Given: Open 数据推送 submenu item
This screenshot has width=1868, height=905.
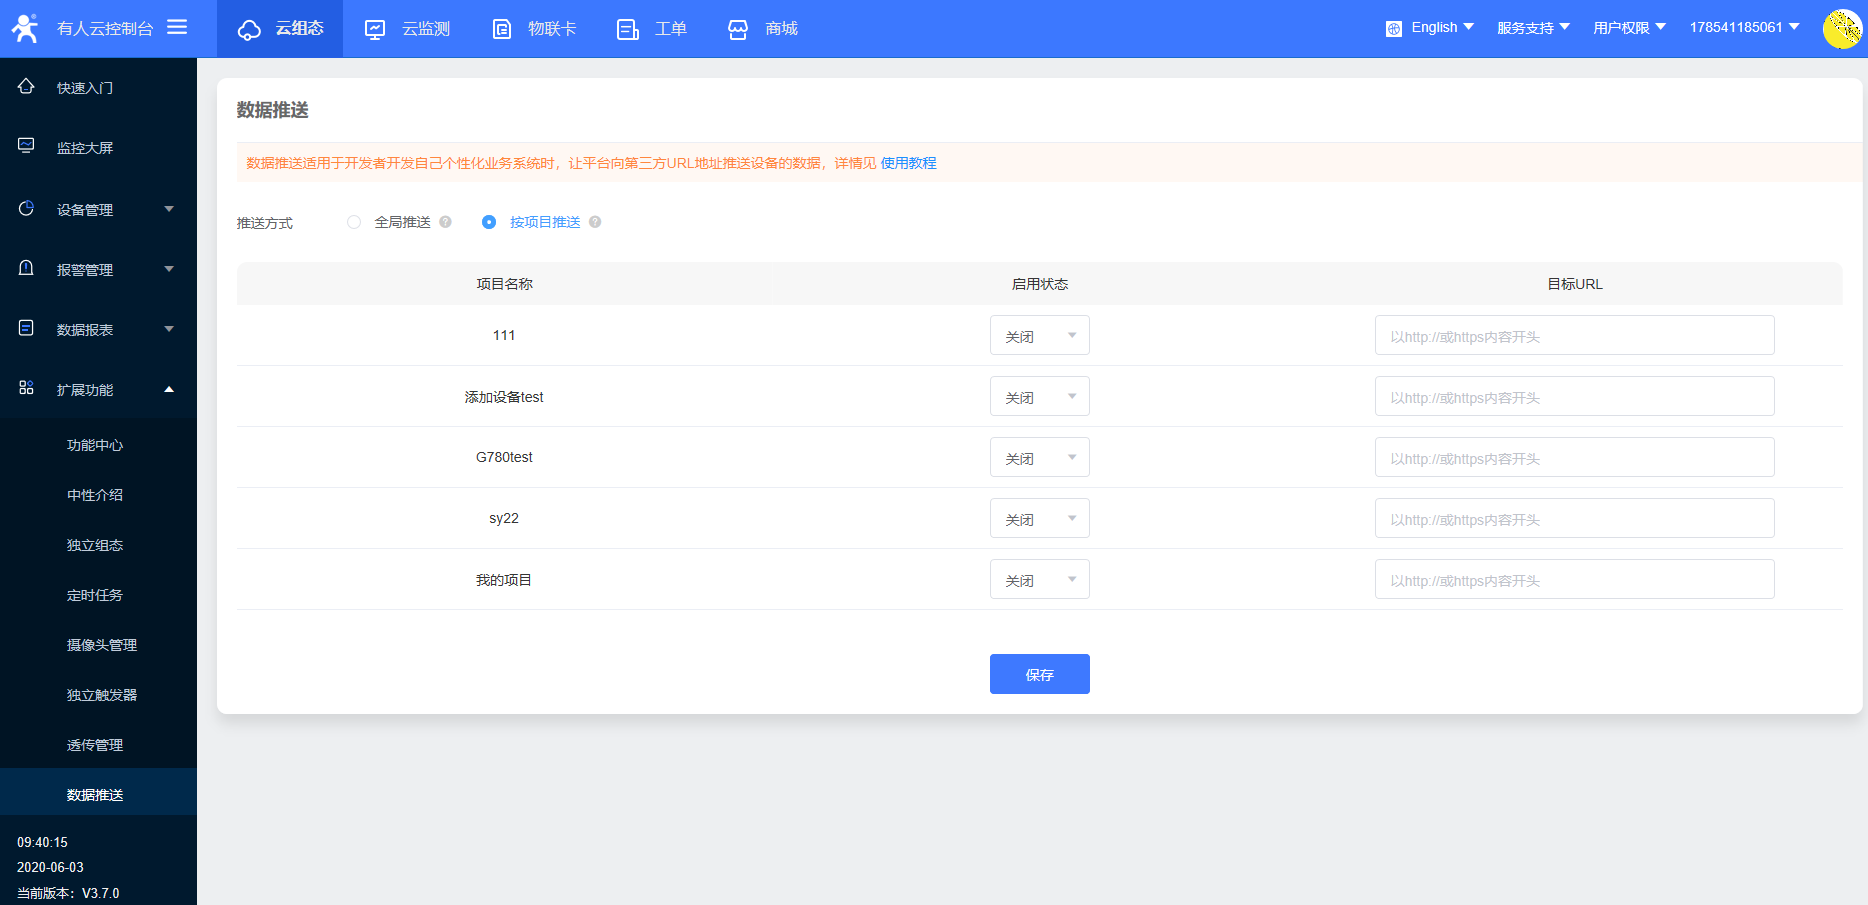Looking at the screenshot, I should point(98,792).
